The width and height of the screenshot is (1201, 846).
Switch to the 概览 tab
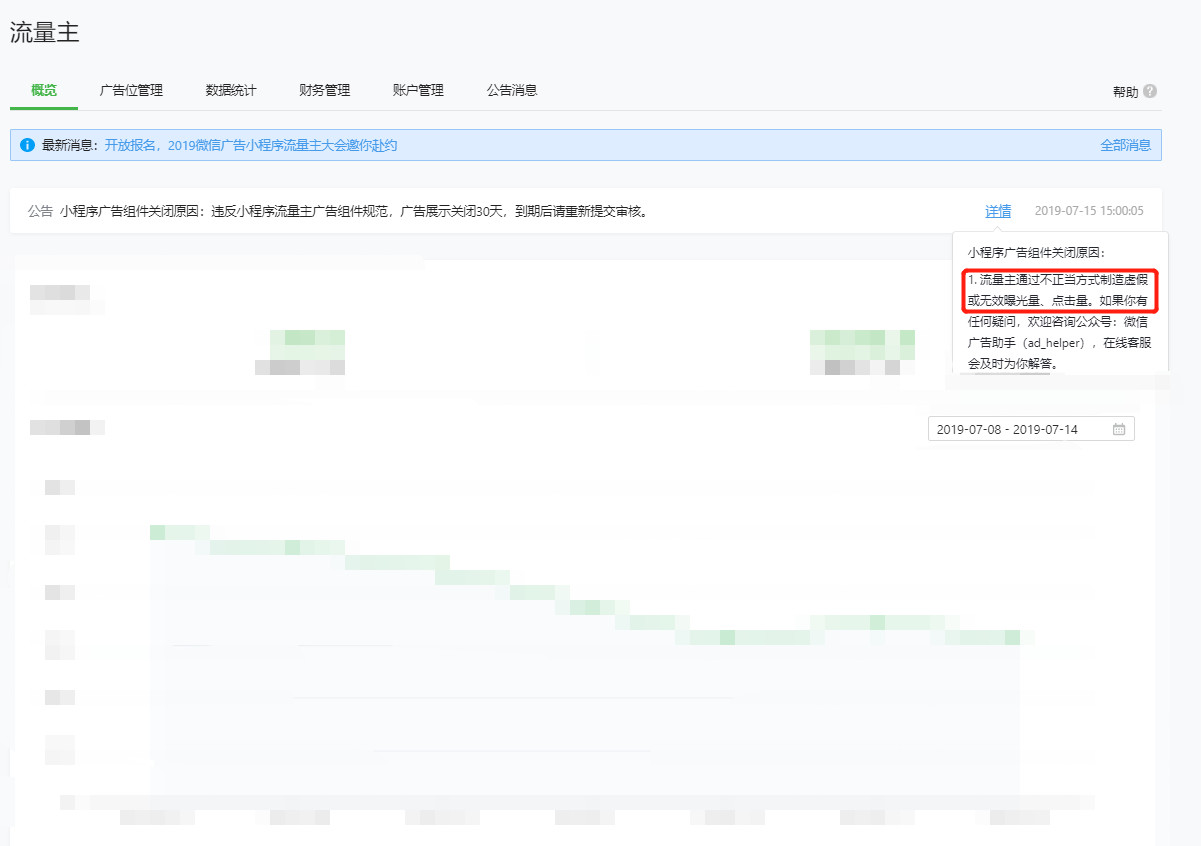click(x=44, y=90)
